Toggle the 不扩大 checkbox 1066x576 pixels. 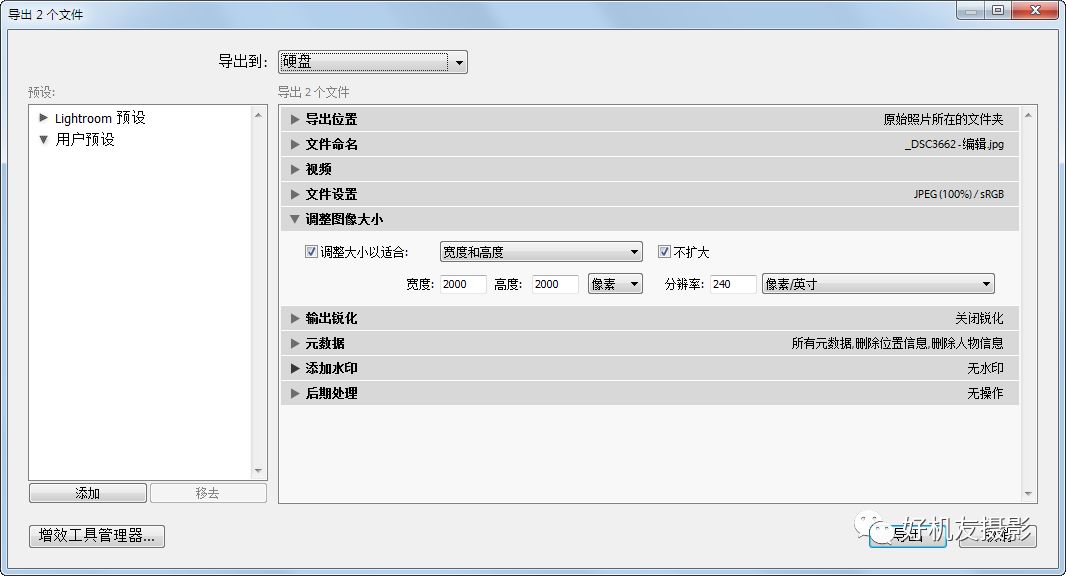663,252
